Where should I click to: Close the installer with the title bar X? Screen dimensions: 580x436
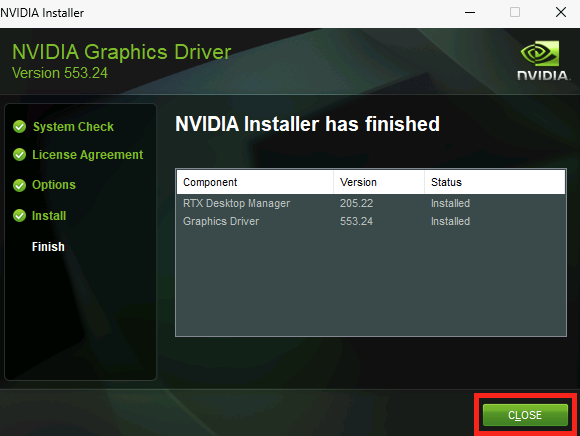click(x=561, y=13)
